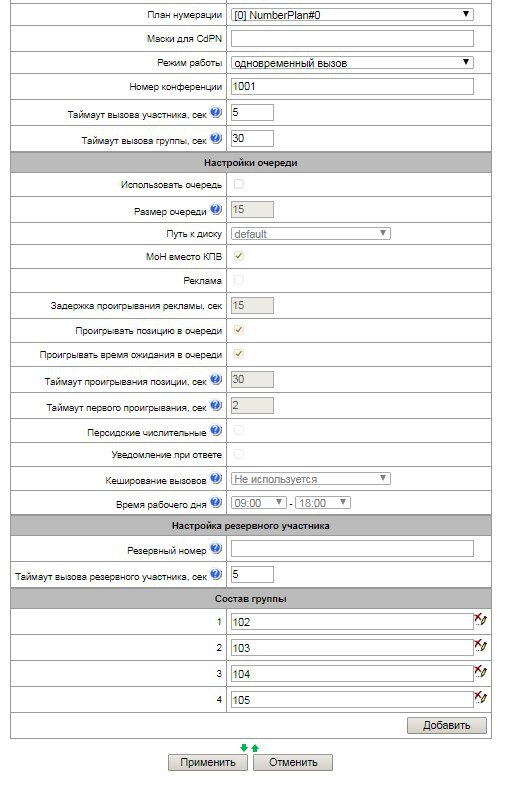Open help for Таймаут вызова участника
514x794 pixels.
pos(216,112)
